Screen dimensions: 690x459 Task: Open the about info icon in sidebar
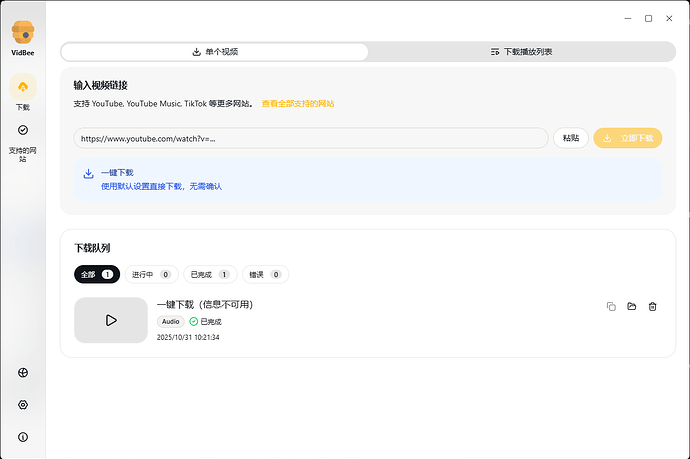tap(23, 437)
